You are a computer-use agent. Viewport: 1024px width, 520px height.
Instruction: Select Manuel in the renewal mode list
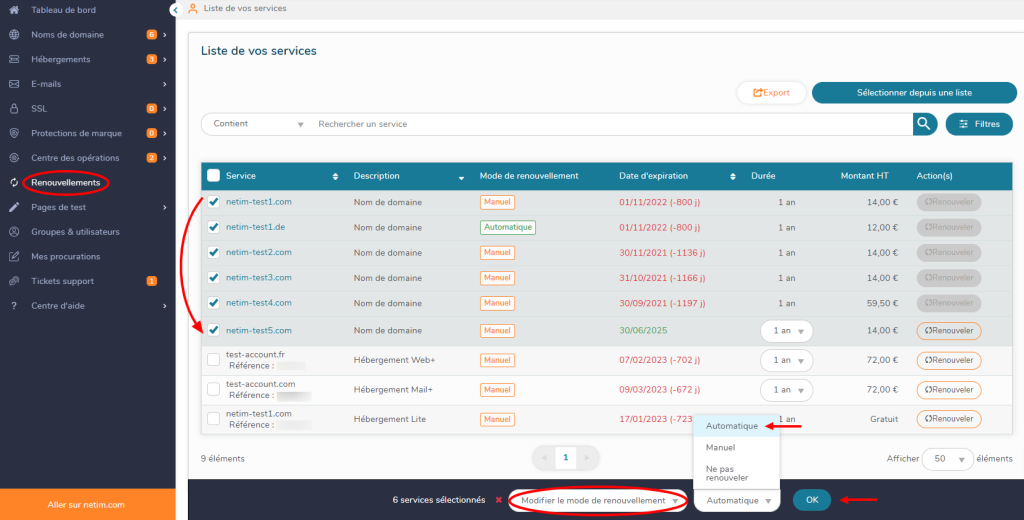point(720,447)
